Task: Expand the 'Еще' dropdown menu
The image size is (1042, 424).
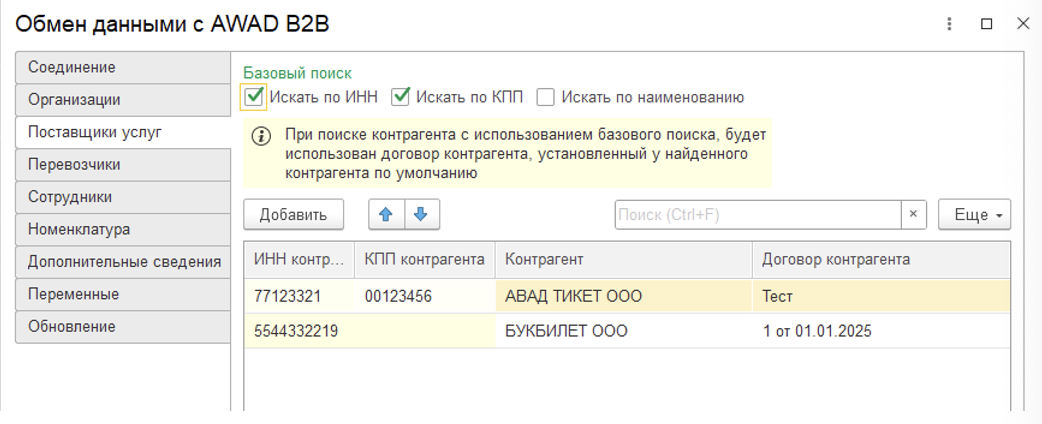Action: 974,215
